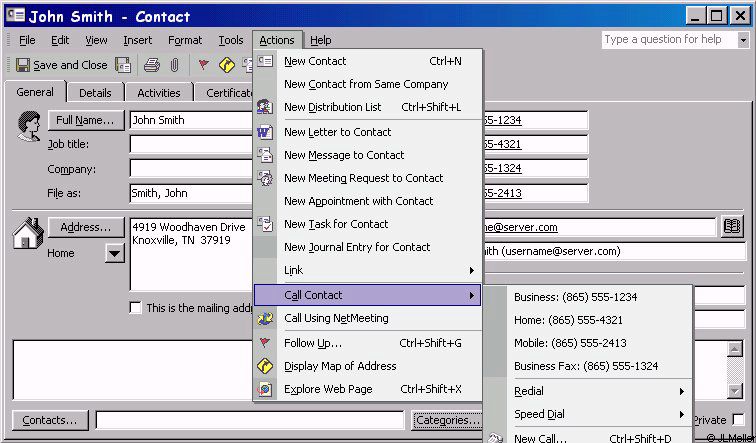Expand the Link submenu
The width and height of the screenshot is (756, 443).
367,270
